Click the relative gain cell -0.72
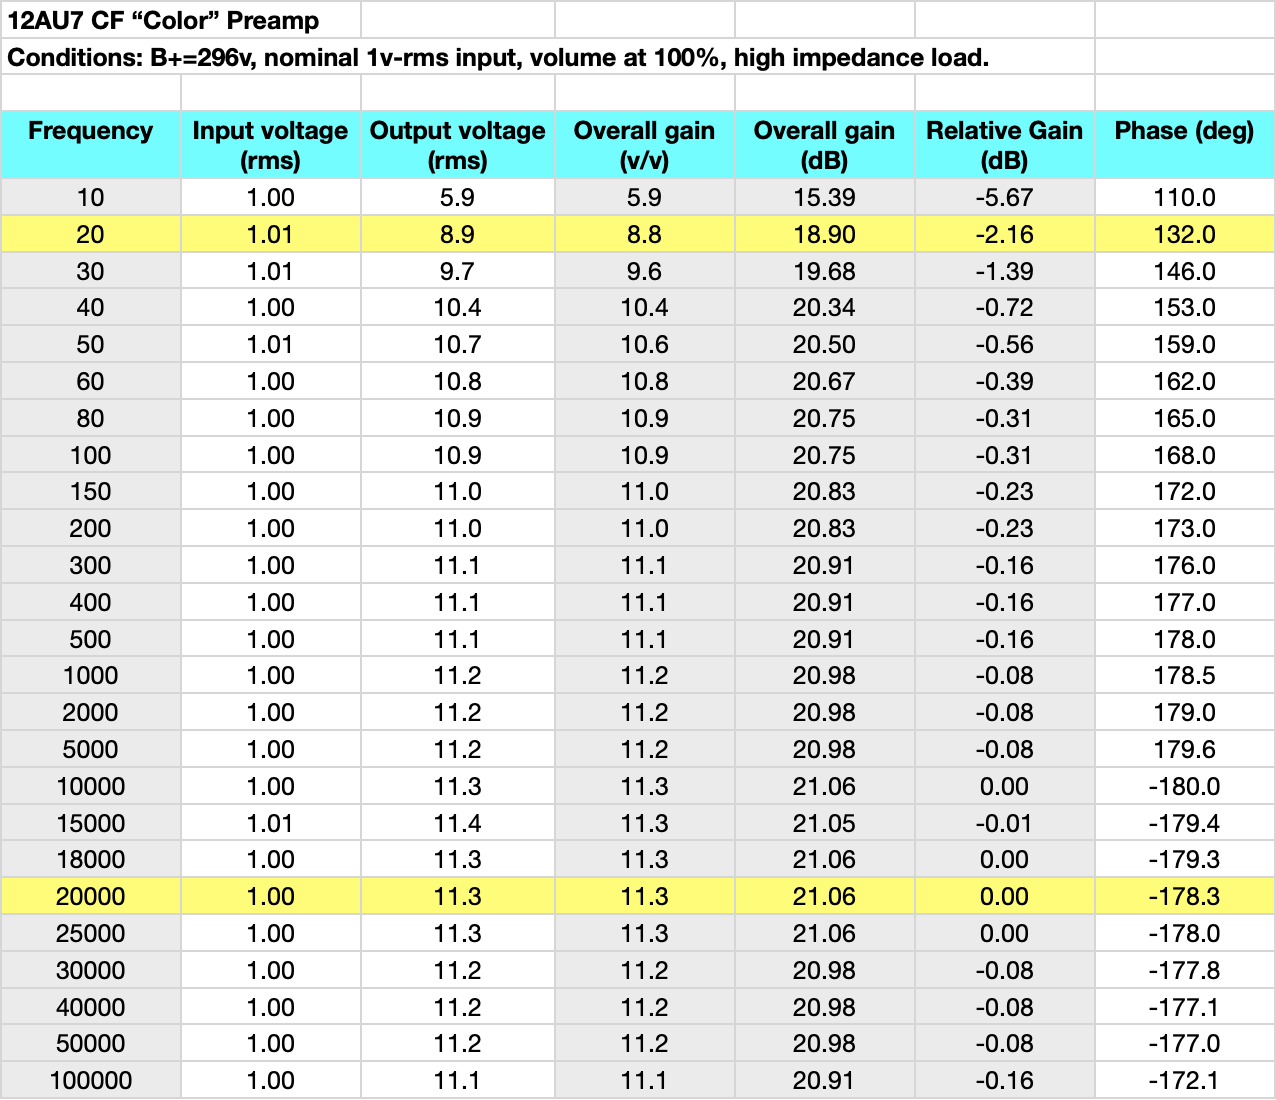Image resolution: width=1276 pixels, height=1100 pixels. point(1004,308)
